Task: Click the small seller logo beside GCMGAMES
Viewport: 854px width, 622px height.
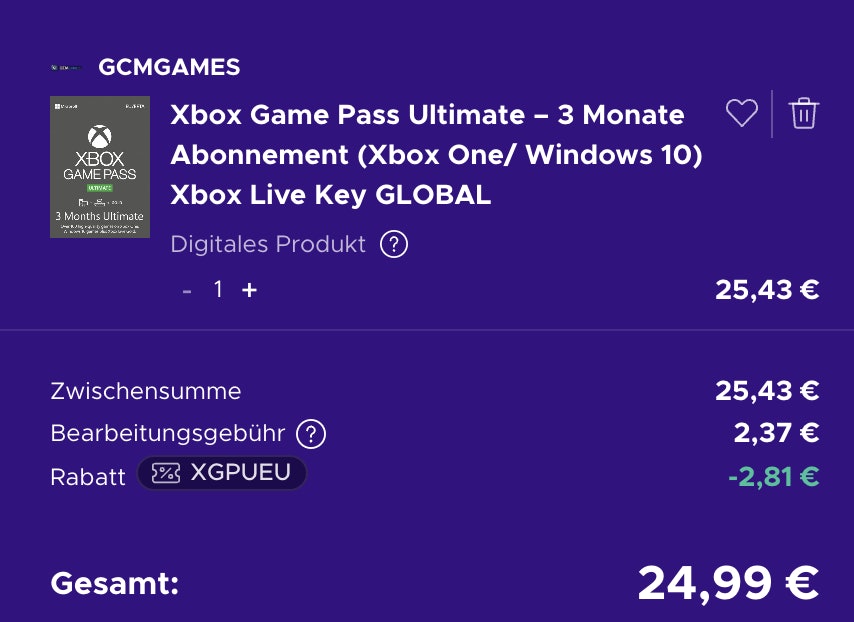Action: 66,68
